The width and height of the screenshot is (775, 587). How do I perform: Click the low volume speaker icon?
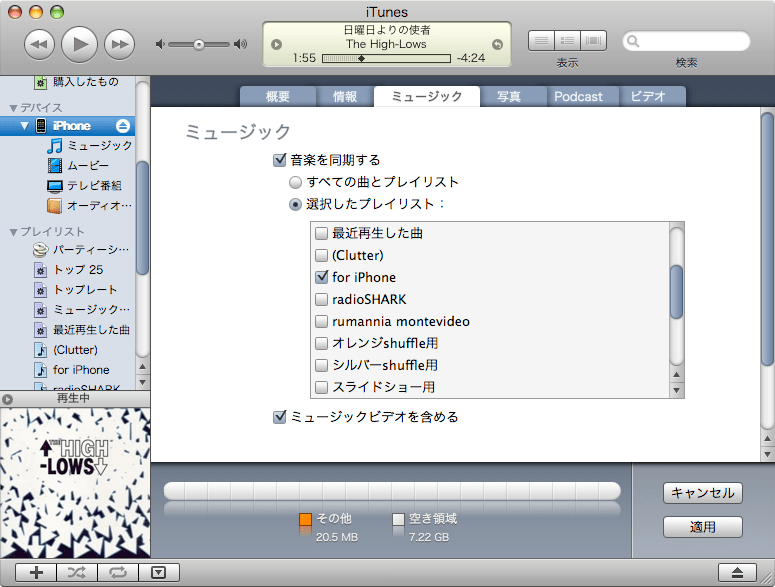pyautogui.click(x=160, y=44)
